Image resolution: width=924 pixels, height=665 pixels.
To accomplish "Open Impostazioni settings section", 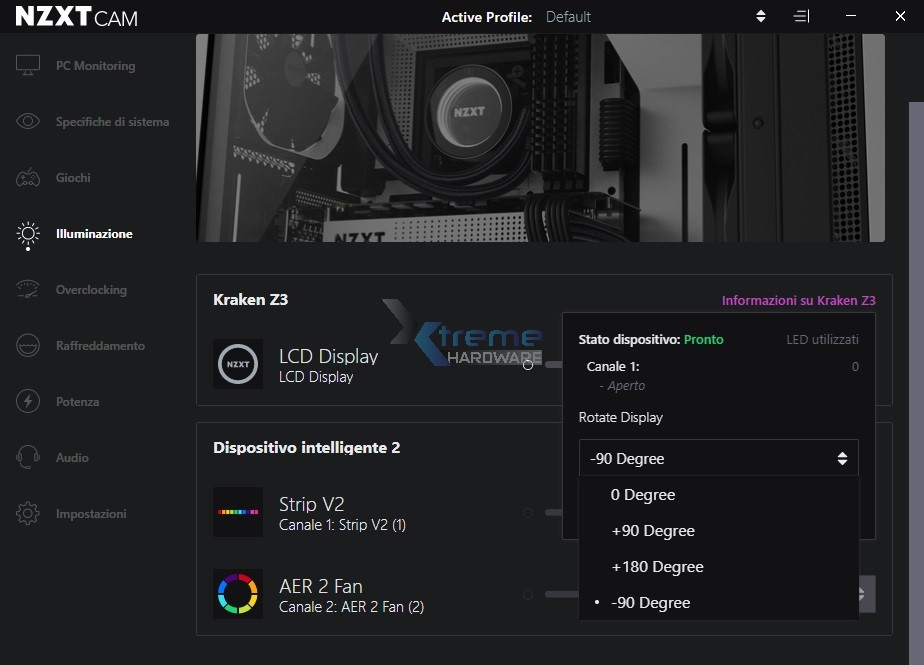I will click(91, 514).
